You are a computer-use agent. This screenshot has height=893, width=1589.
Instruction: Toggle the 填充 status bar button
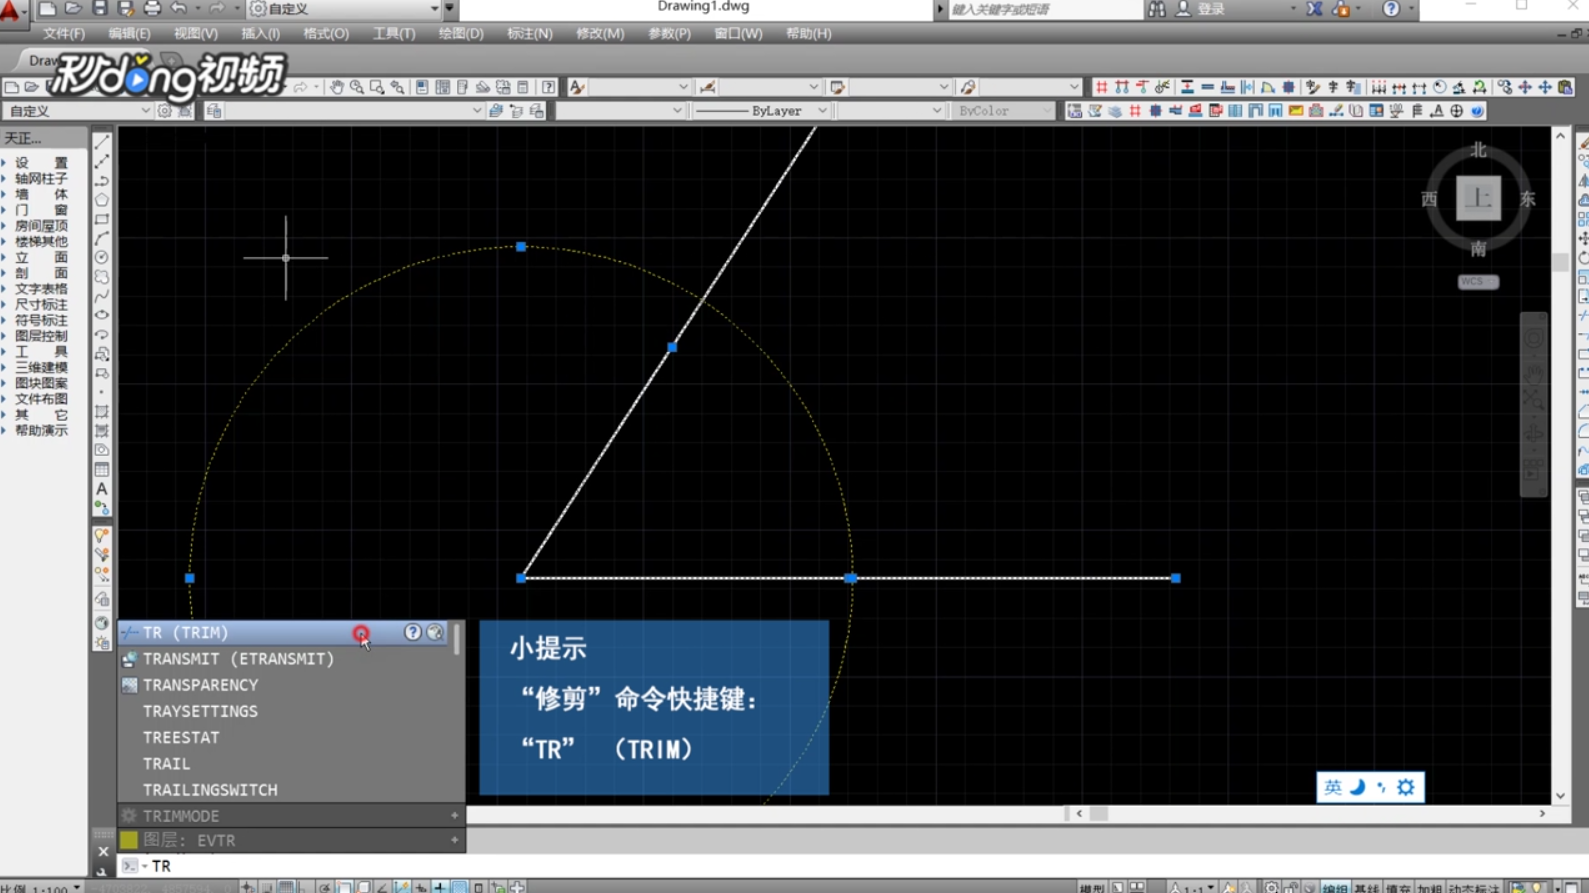click(1398, 887)
